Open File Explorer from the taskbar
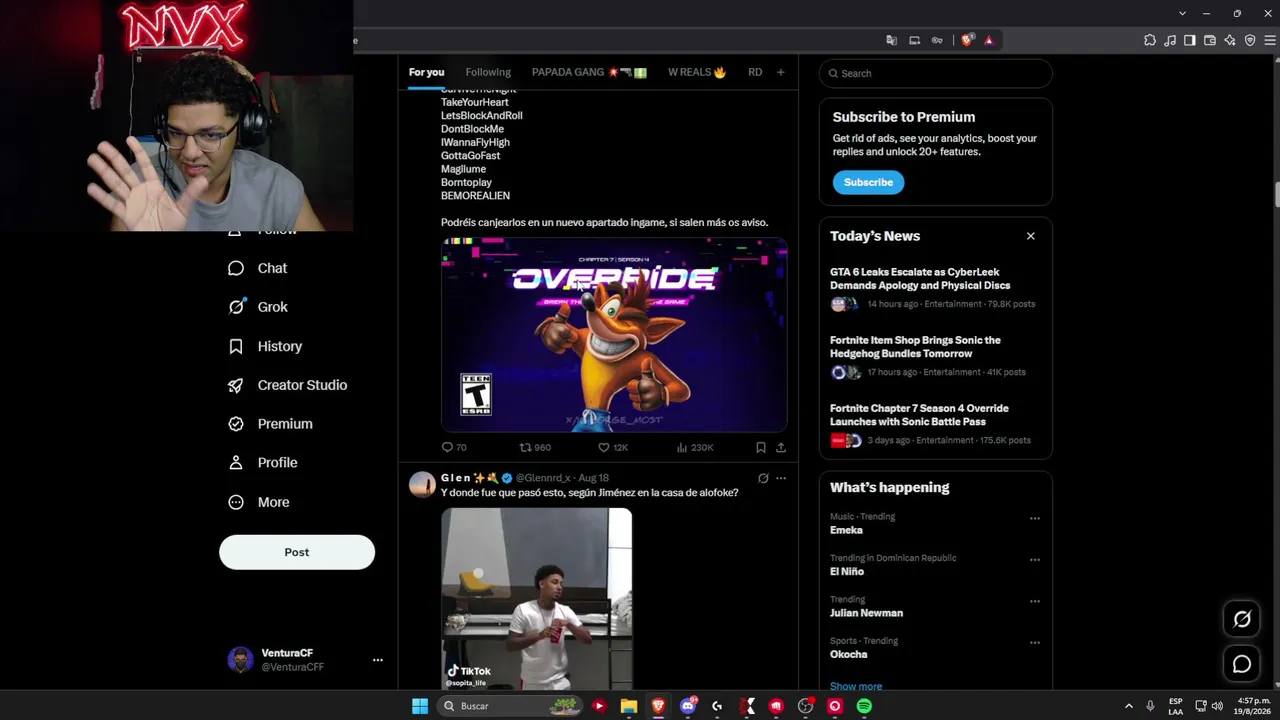Screen dimensions: 1280x720 coord(629,706)
